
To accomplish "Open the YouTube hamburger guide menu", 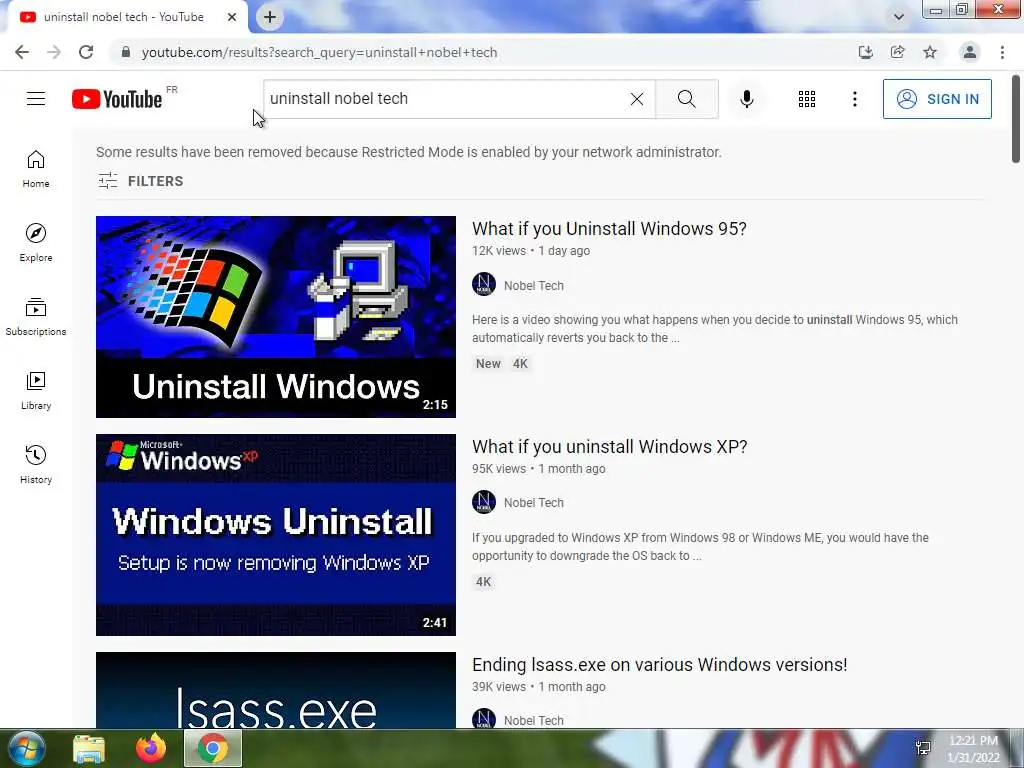I will 36,99.
